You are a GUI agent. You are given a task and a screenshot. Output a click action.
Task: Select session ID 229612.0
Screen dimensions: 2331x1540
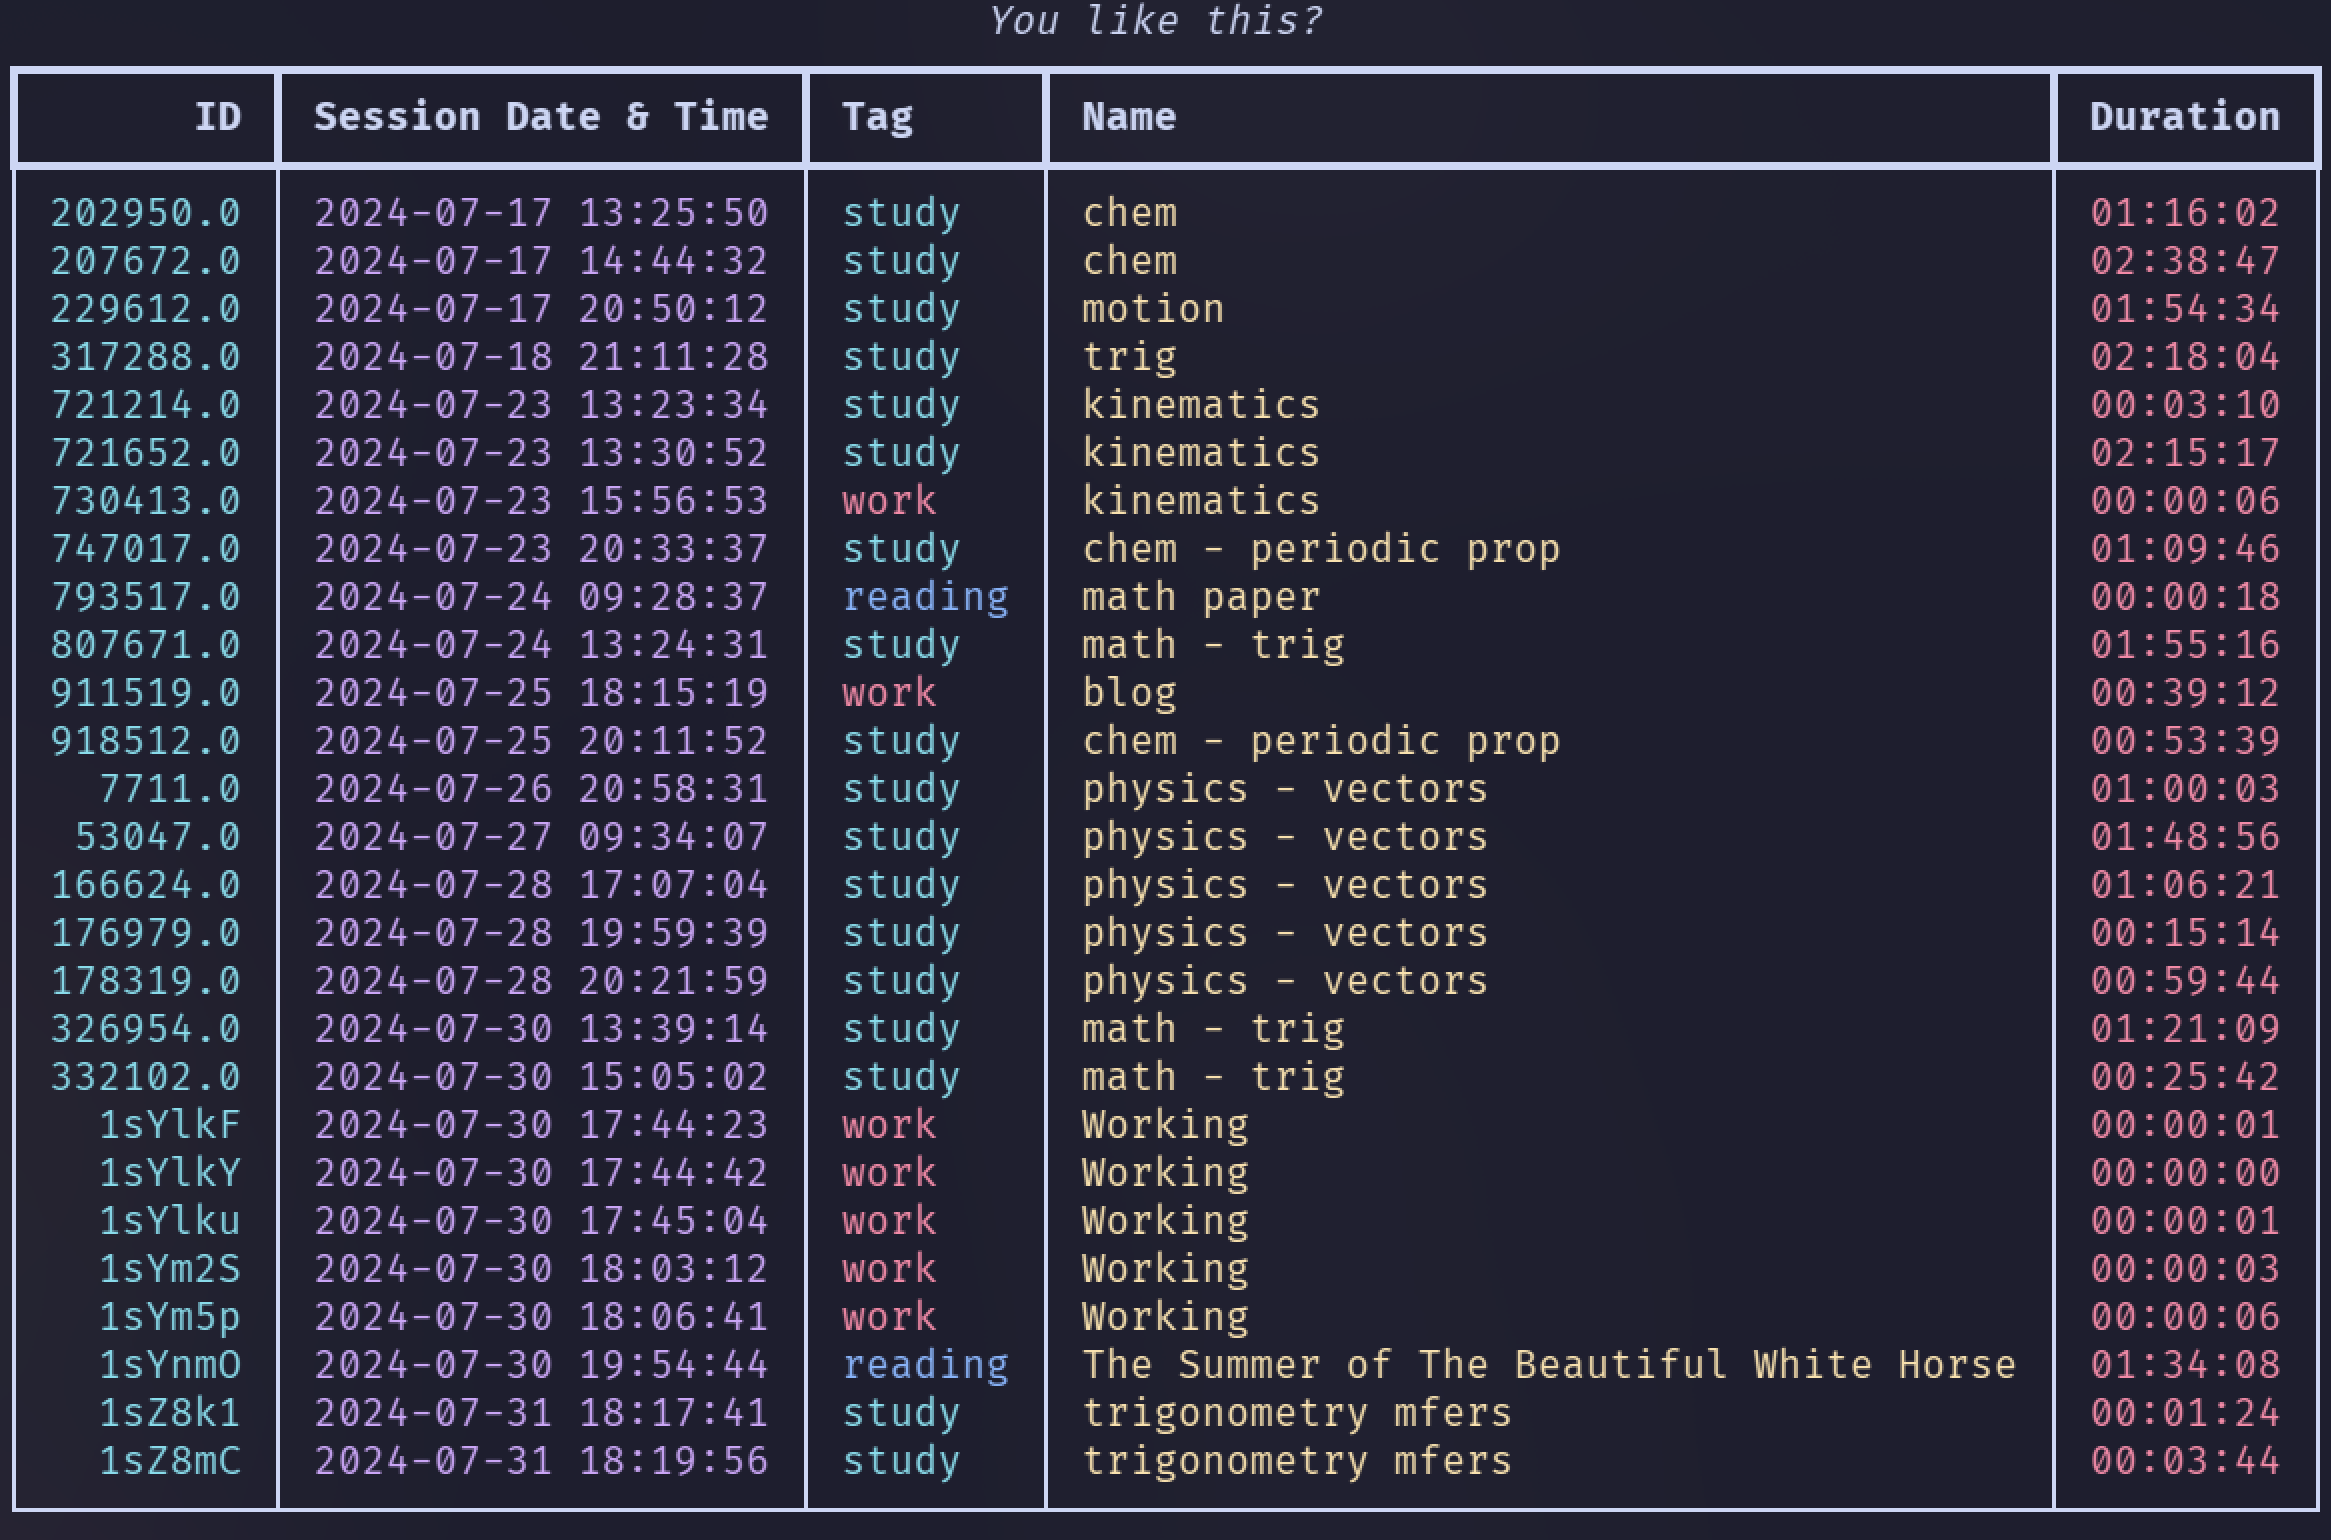[146, 309]
